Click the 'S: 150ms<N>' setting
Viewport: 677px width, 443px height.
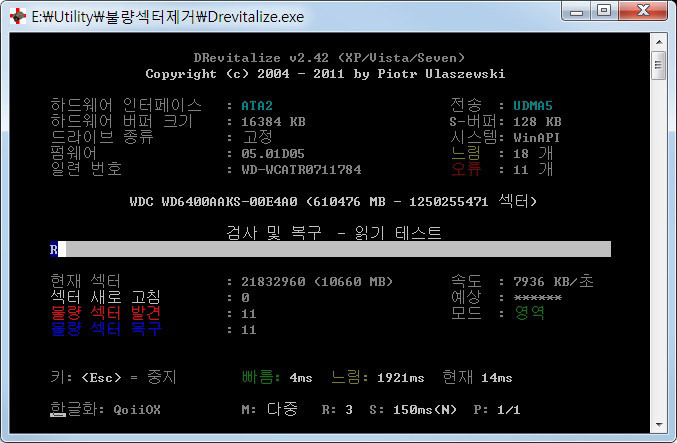tap(413, 409)
